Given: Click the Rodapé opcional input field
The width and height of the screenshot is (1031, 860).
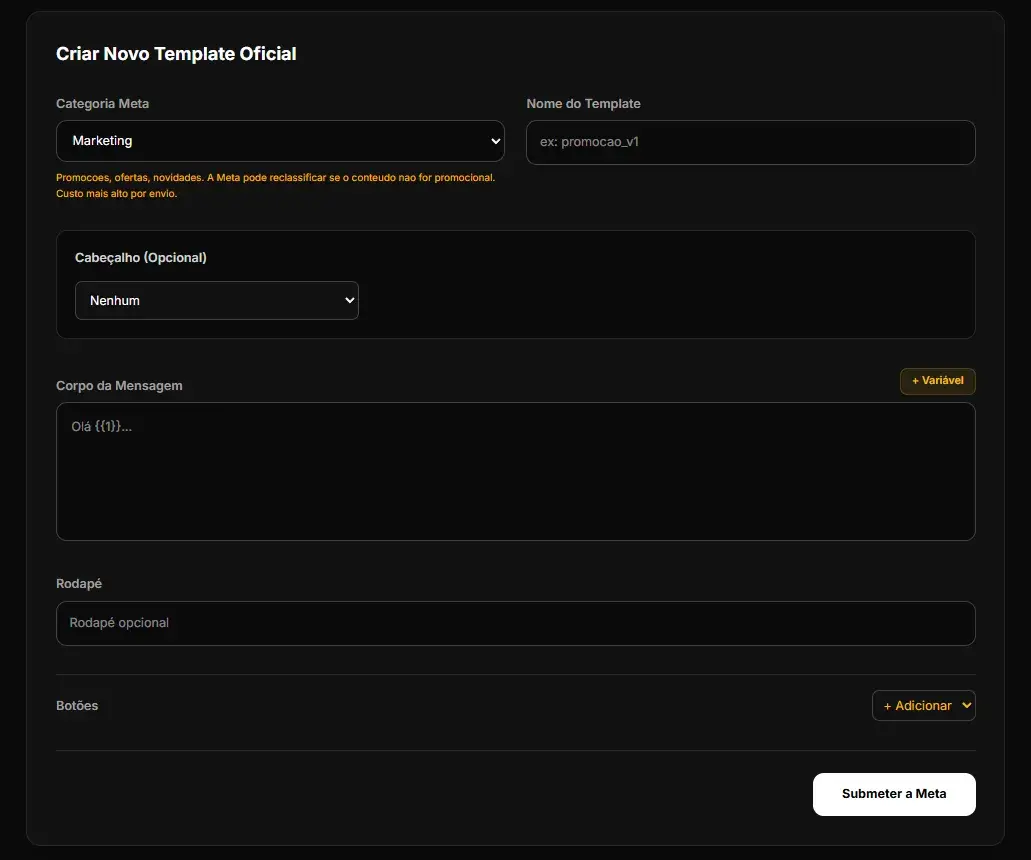Looking at the screenshot, I should [516, 623].
